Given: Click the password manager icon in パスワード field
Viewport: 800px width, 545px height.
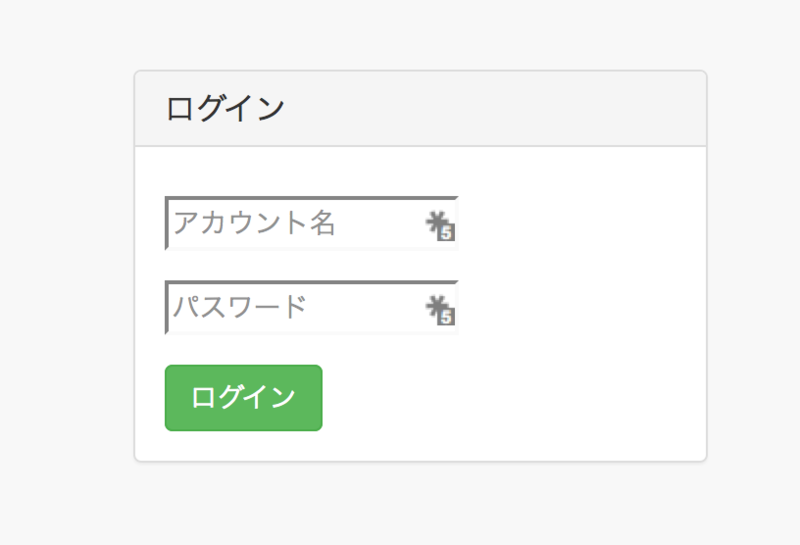Looking at the screenshot, I should [x=440, y=309].
